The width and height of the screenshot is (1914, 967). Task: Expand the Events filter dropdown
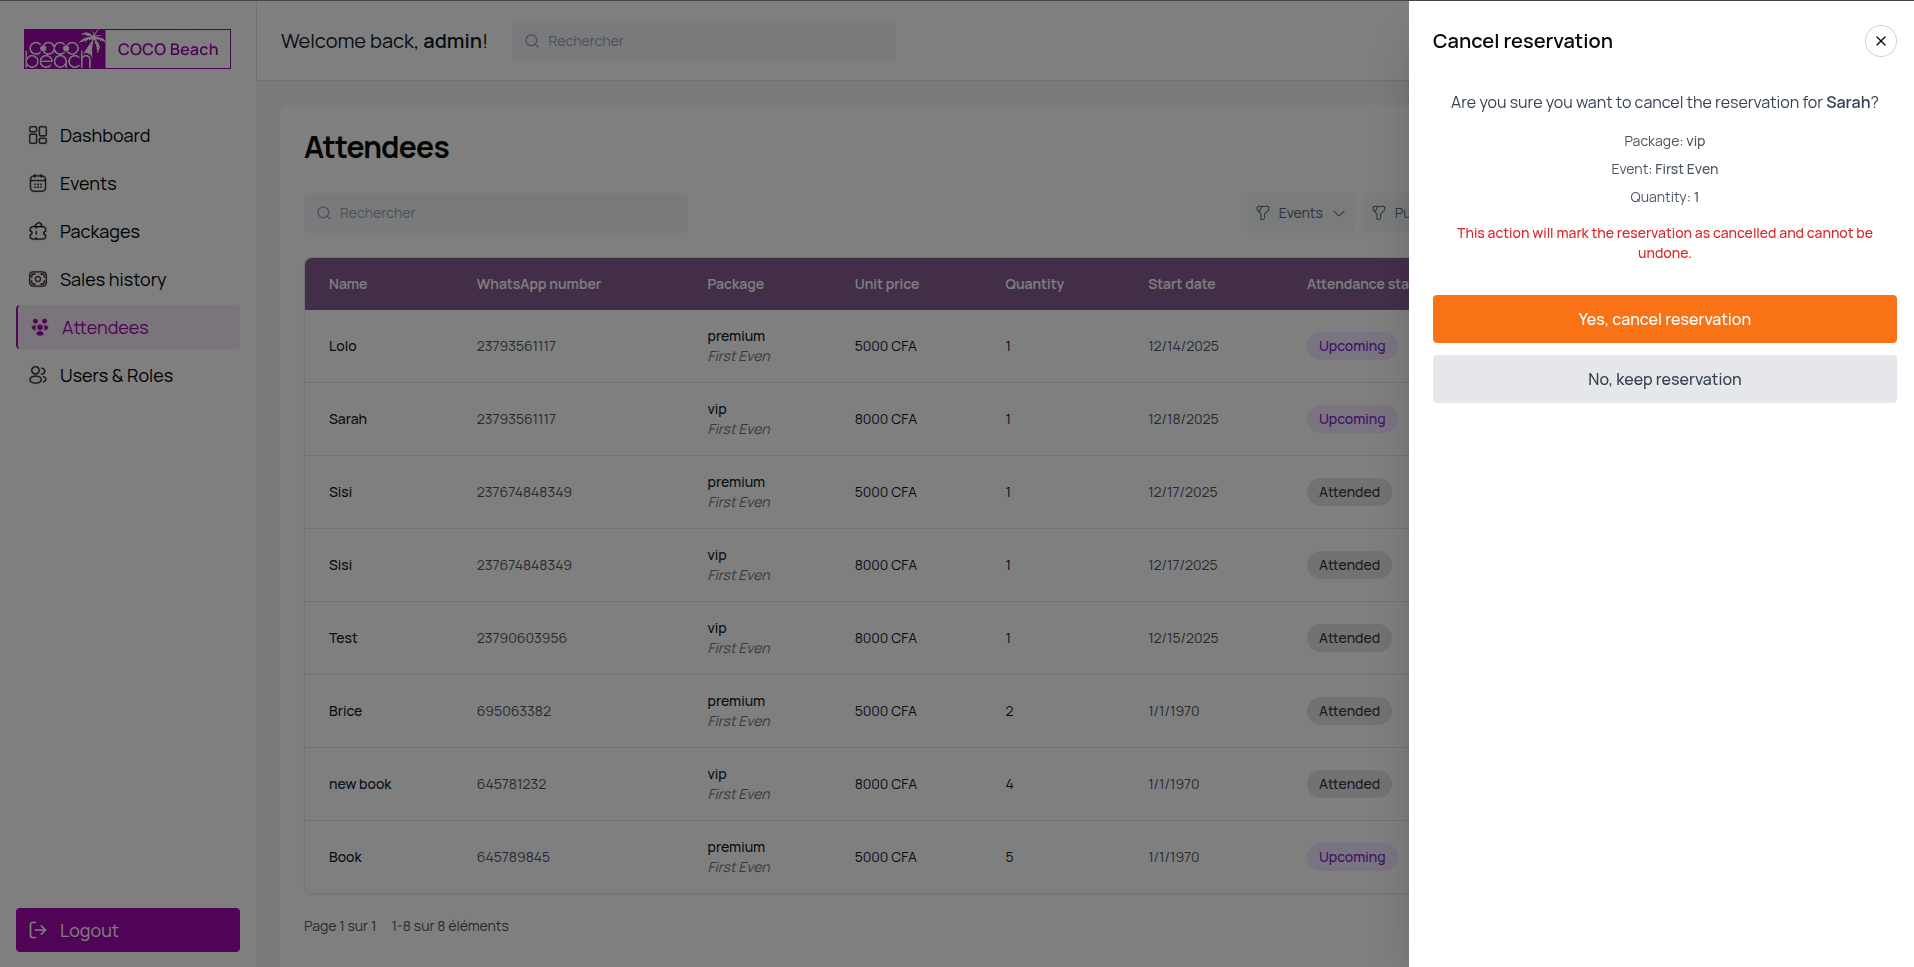coord(1300,213)
